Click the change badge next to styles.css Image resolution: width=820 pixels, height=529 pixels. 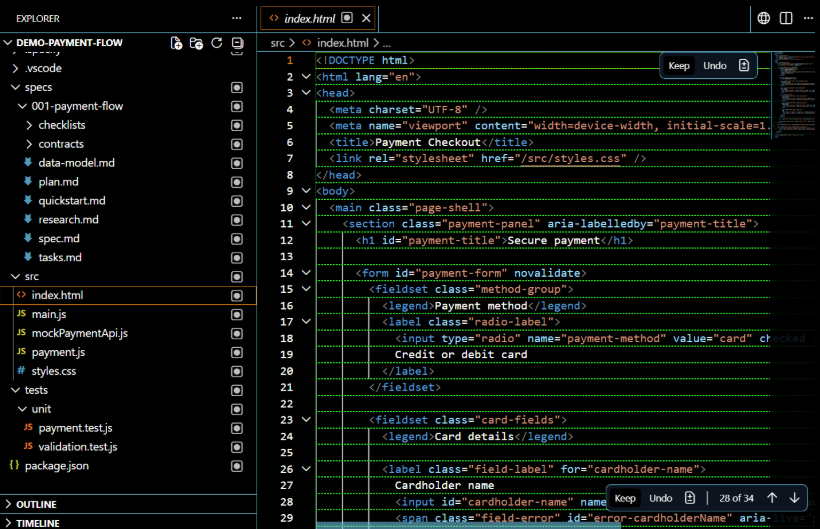(237, 371)
